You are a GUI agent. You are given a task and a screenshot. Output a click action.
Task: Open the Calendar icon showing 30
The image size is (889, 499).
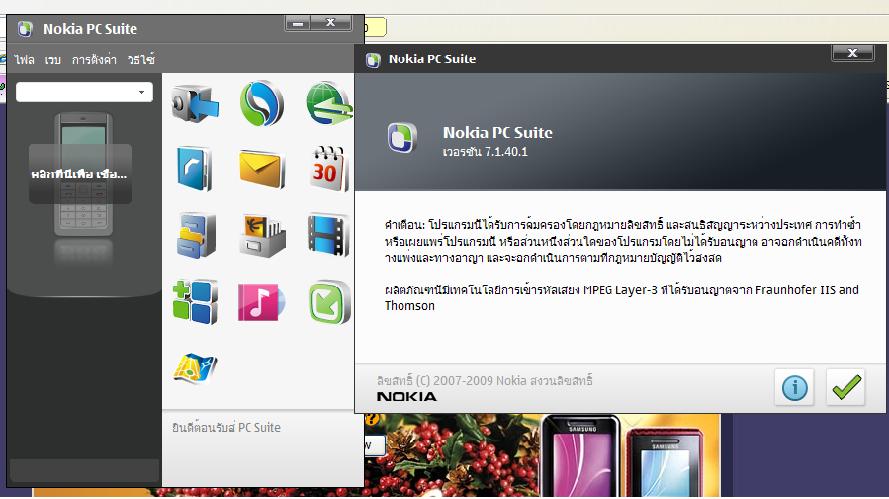(x=329, y=168)
